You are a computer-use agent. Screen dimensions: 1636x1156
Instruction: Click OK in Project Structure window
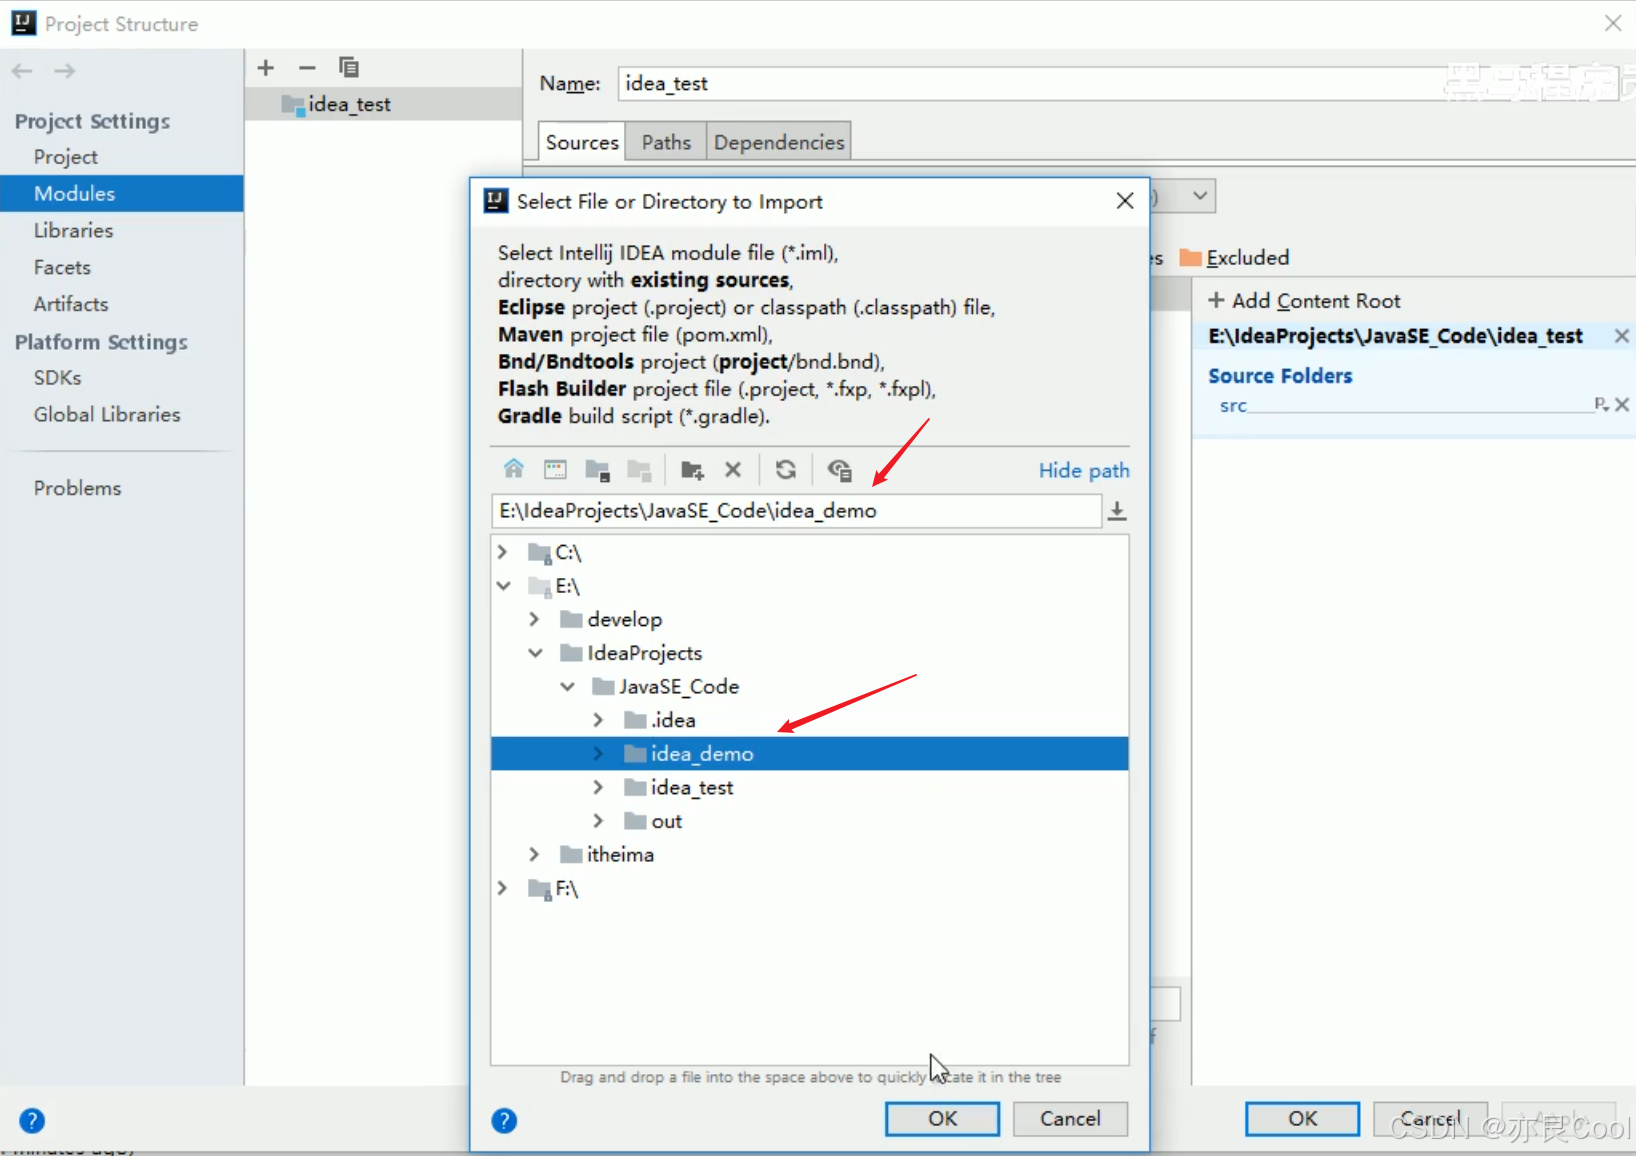pos(1302,1119)
